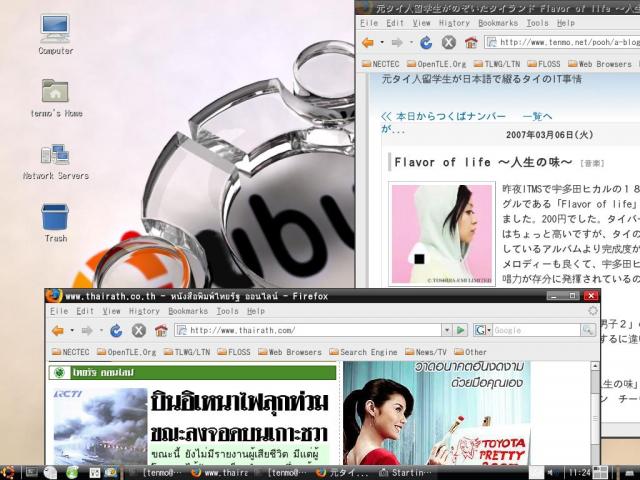The image size is (640, 480).
Task: Open the Network Servers desktop icon
Action: click(56, 162)
